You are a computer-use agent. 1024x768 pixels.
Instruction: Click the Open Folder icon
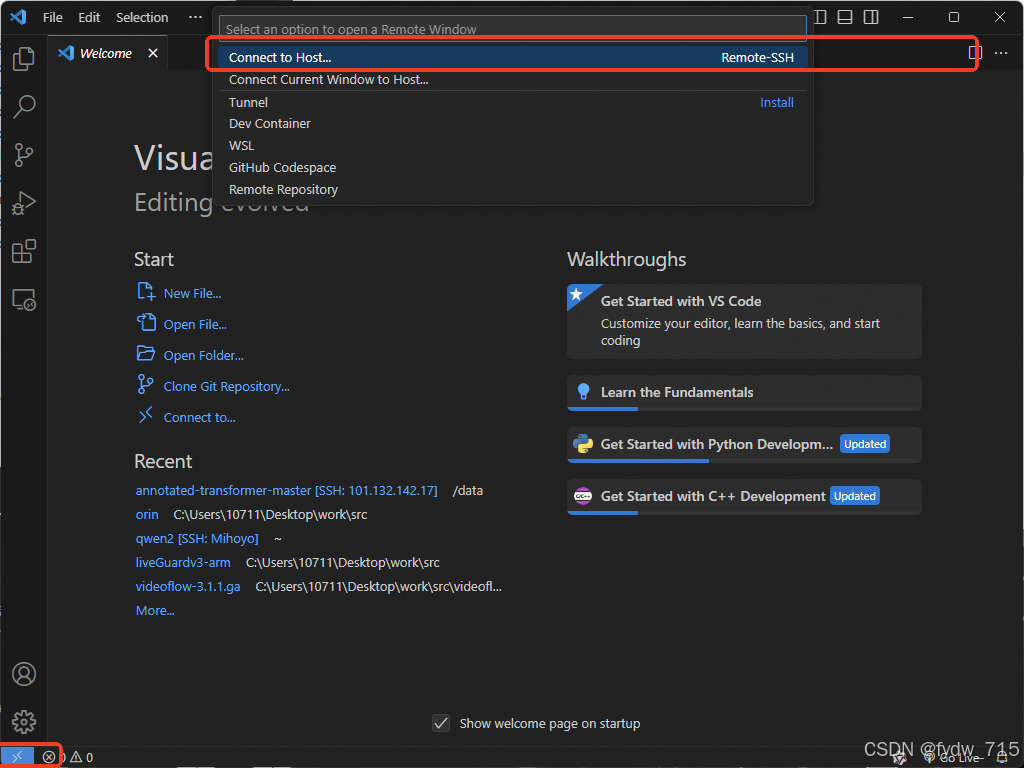(146, 354)
